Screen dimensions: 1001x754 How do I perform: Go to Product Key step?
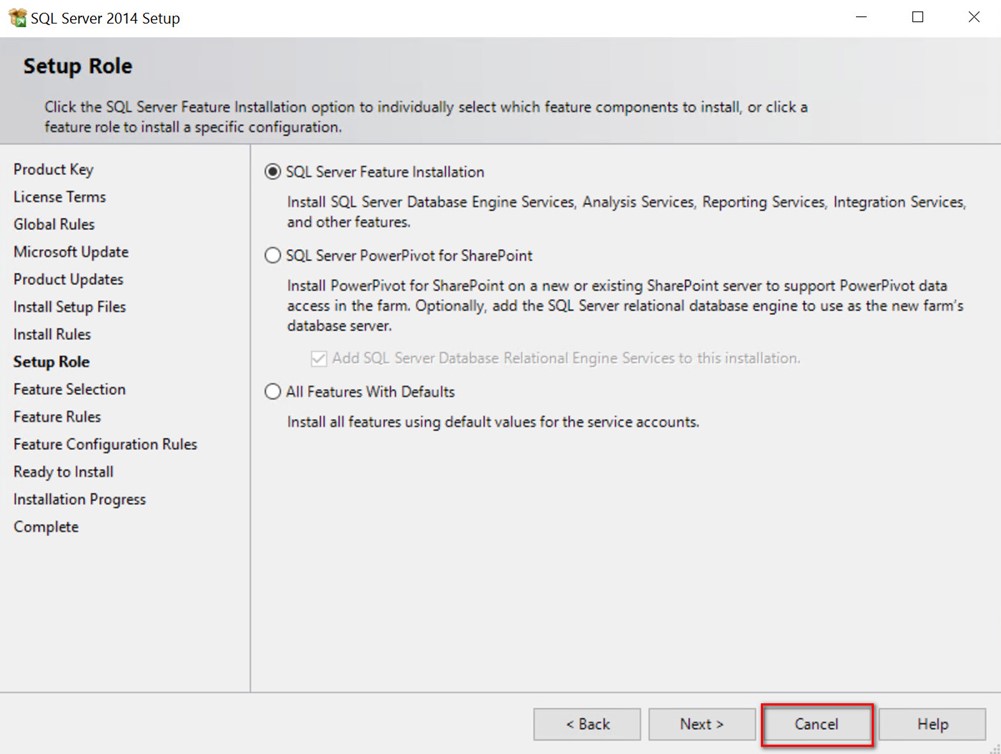pyautogui.click(x=53, y=170)
